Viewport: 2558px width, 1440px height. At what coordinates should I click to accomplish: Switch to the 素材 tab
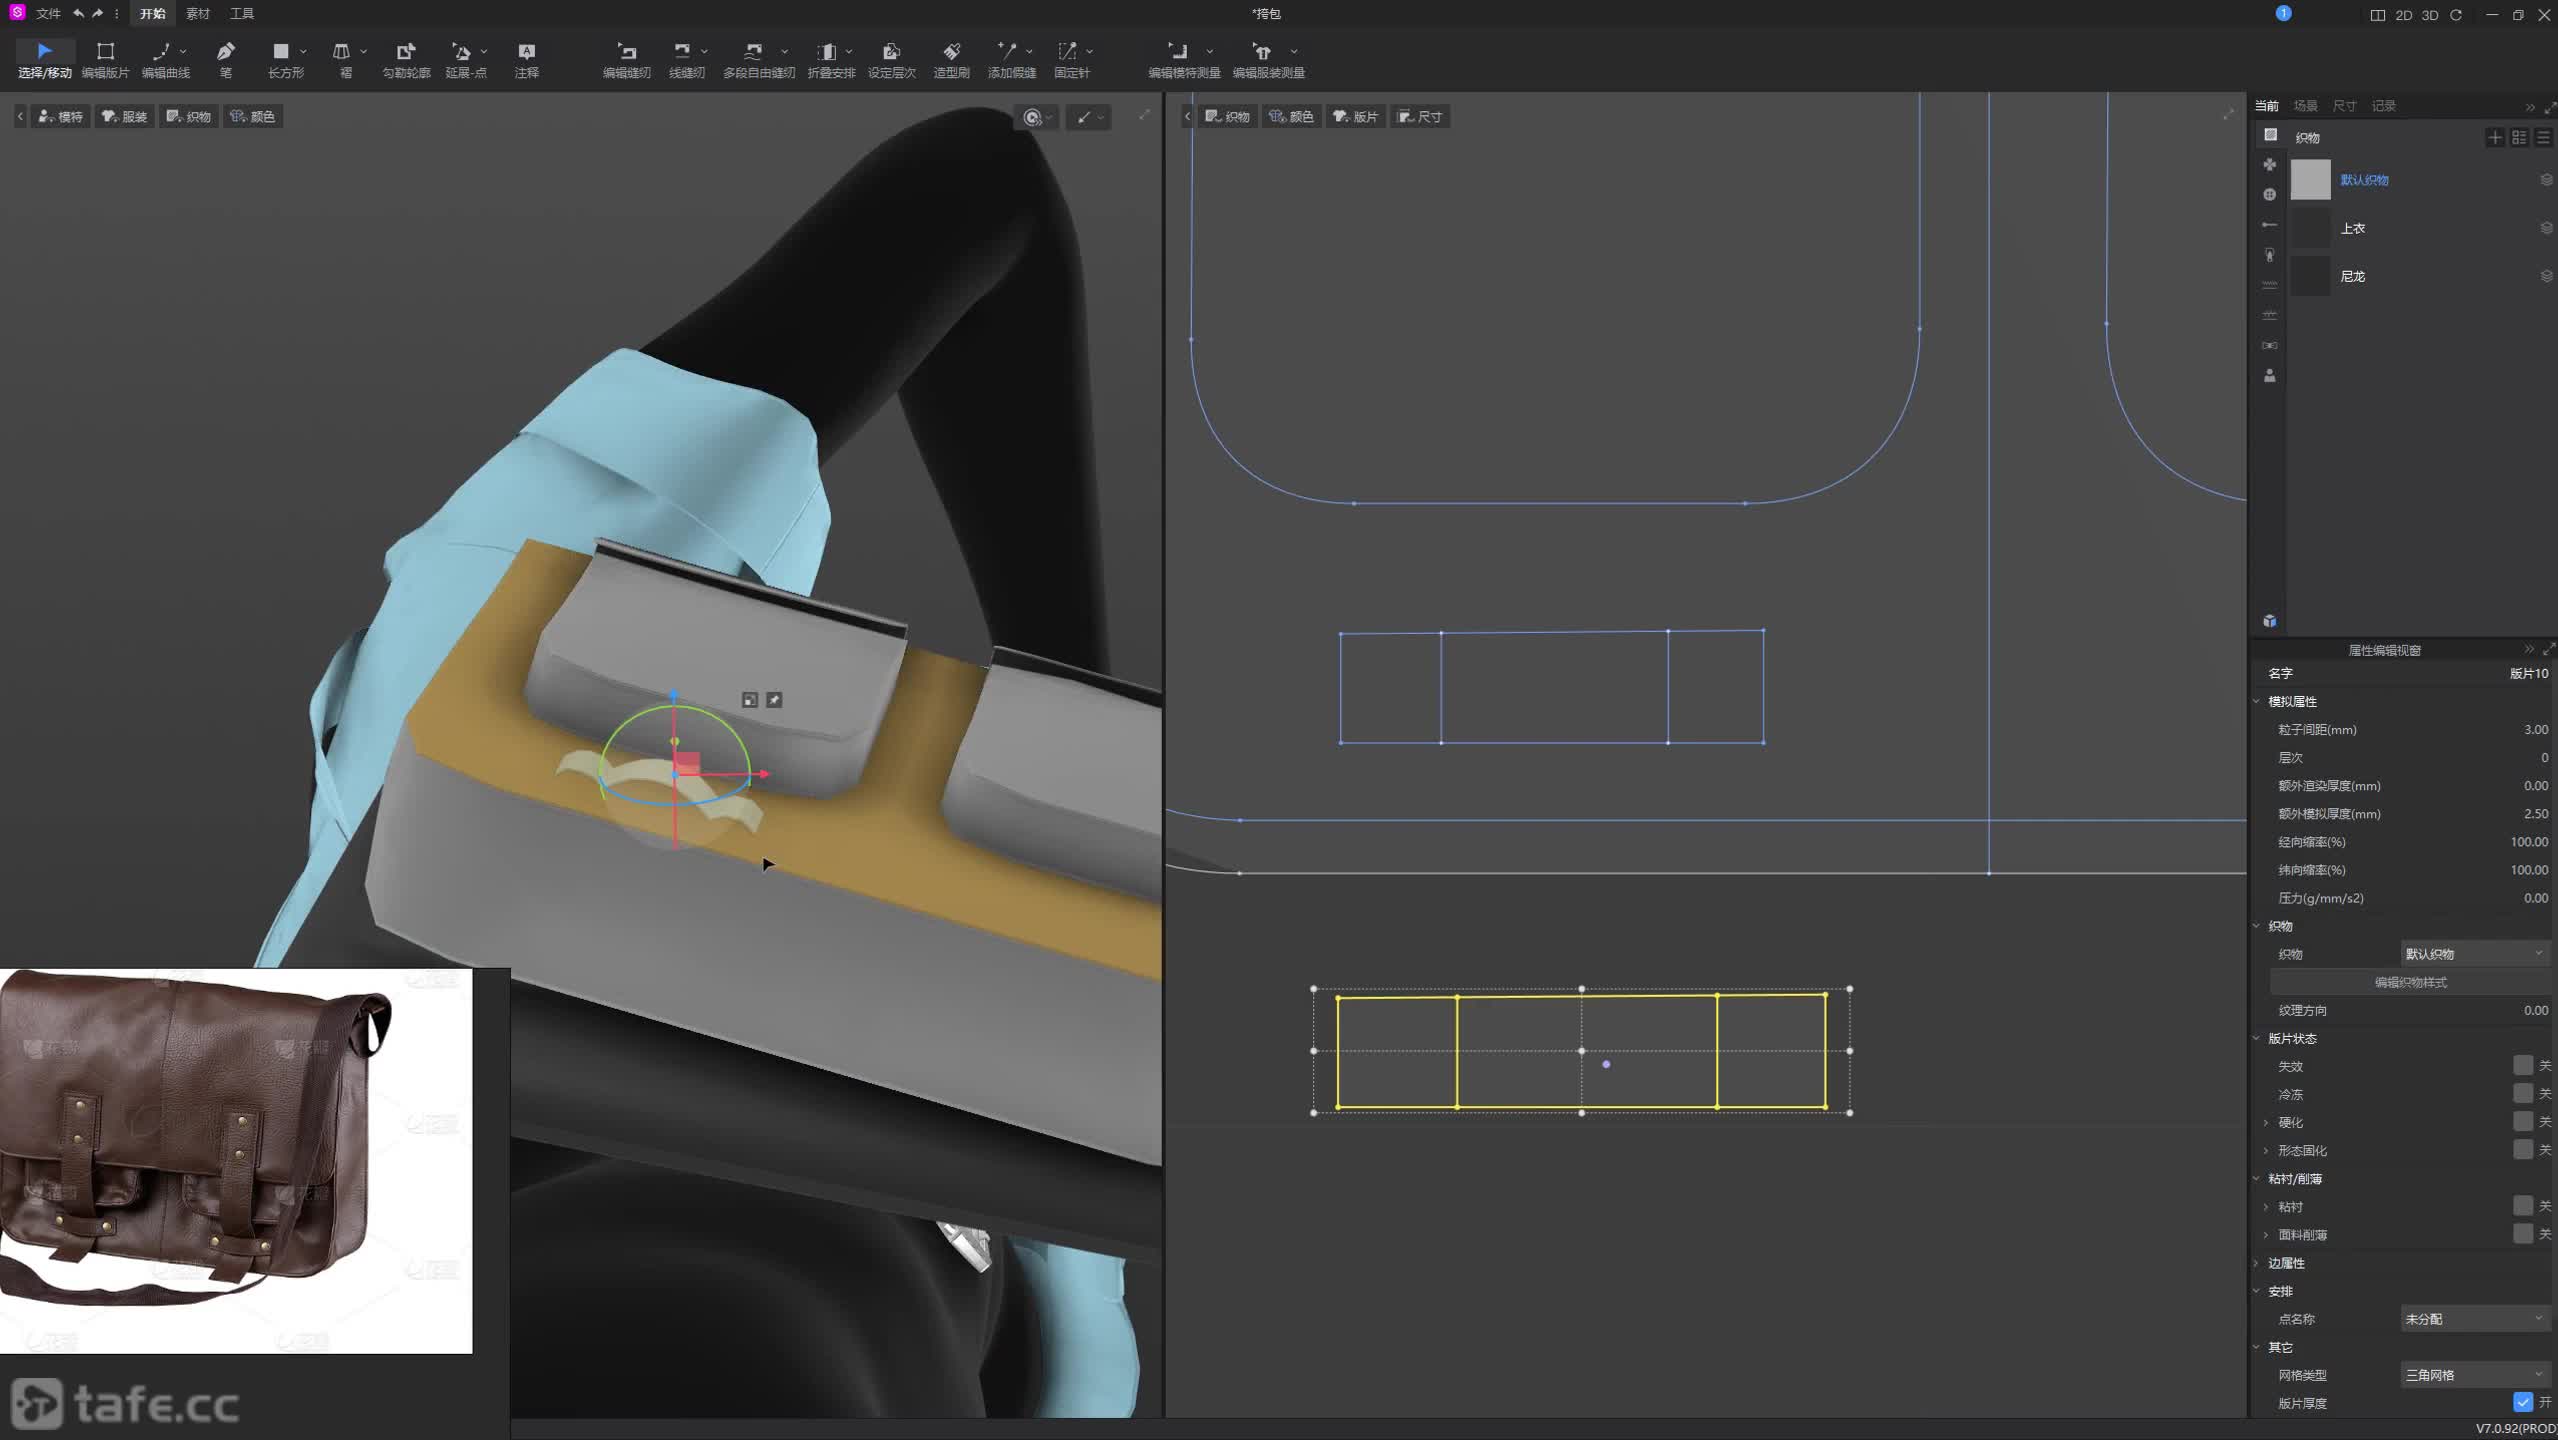[197, 13]
